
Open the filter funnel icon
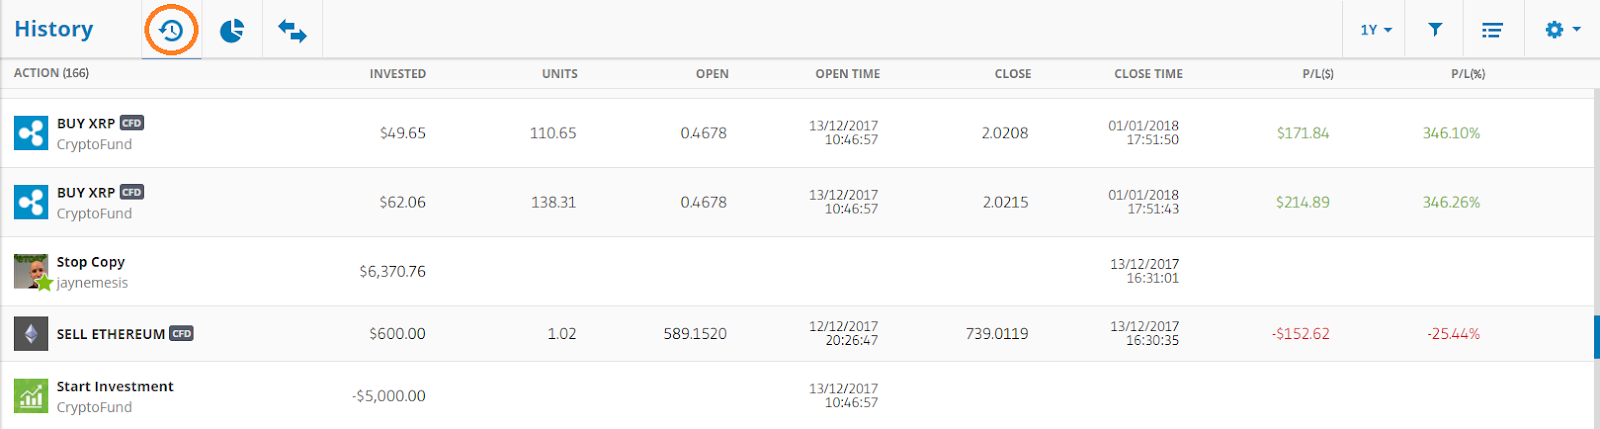tap(1435, 30)
